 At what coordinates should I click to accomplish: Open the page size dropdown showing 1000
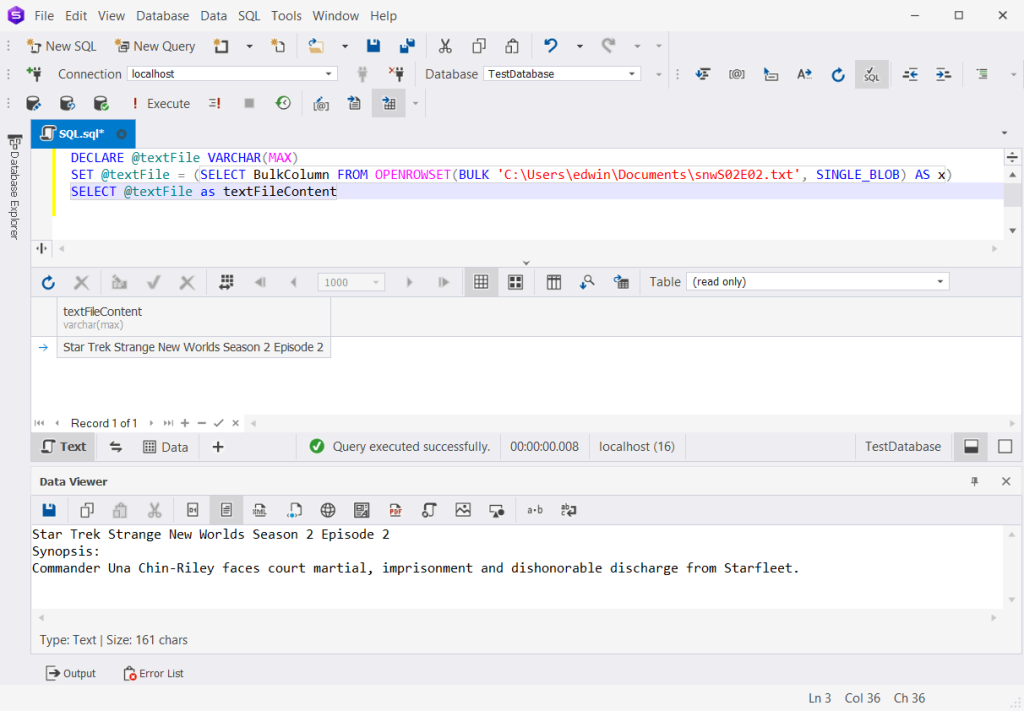351,282
